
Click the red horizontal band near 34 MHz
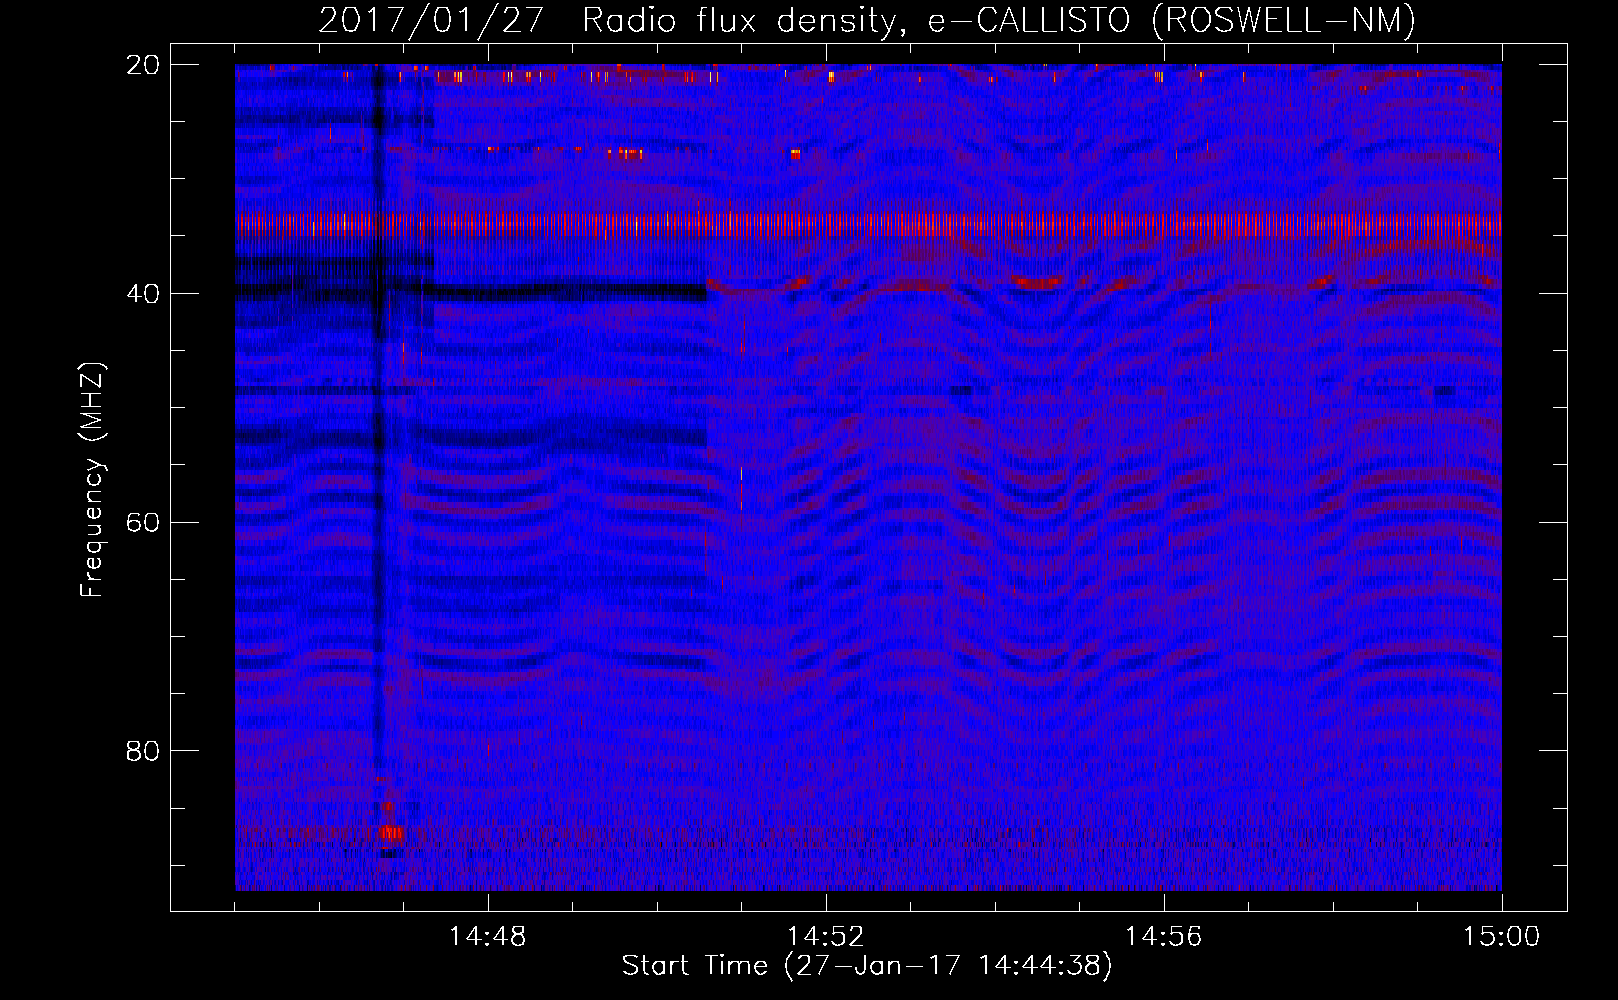click(x=868, y=225)
